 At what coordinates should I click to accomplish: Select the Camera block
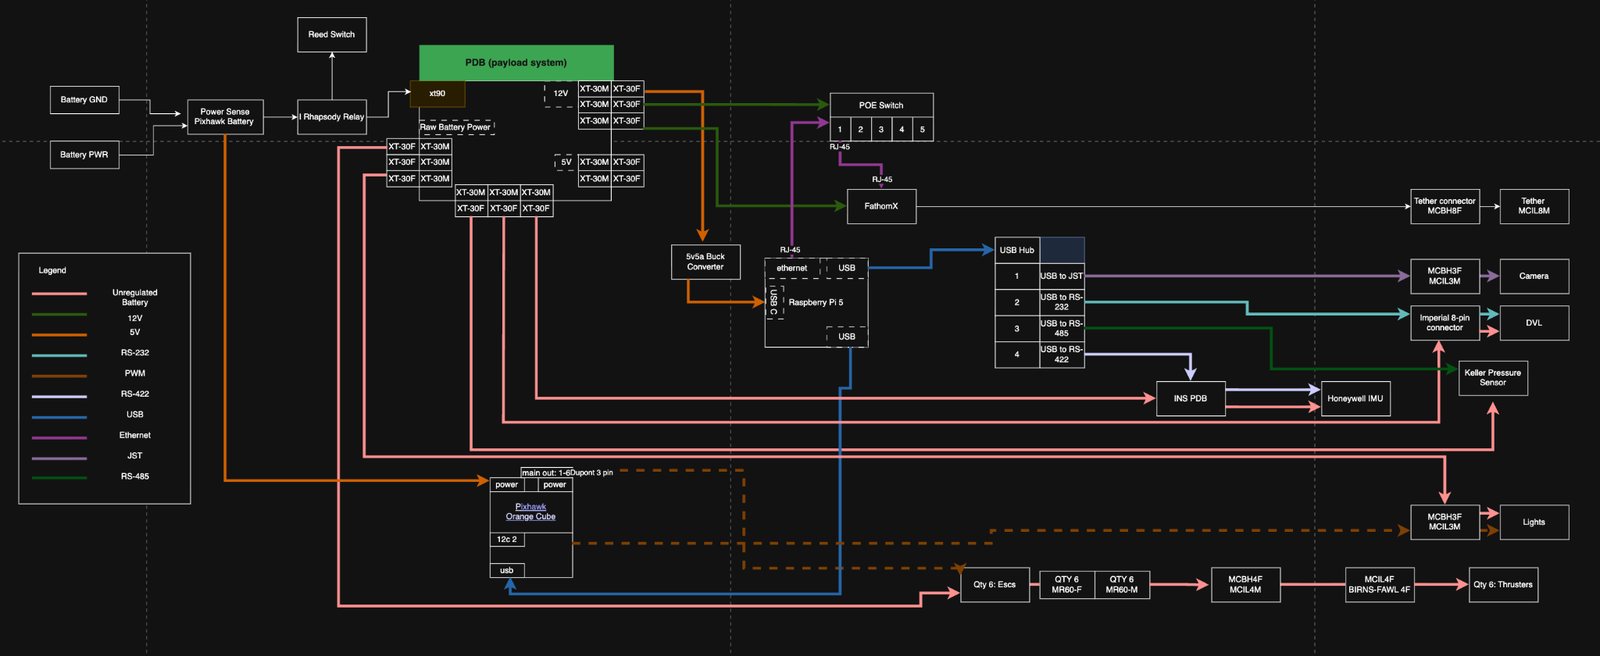tap(1534, 276)
